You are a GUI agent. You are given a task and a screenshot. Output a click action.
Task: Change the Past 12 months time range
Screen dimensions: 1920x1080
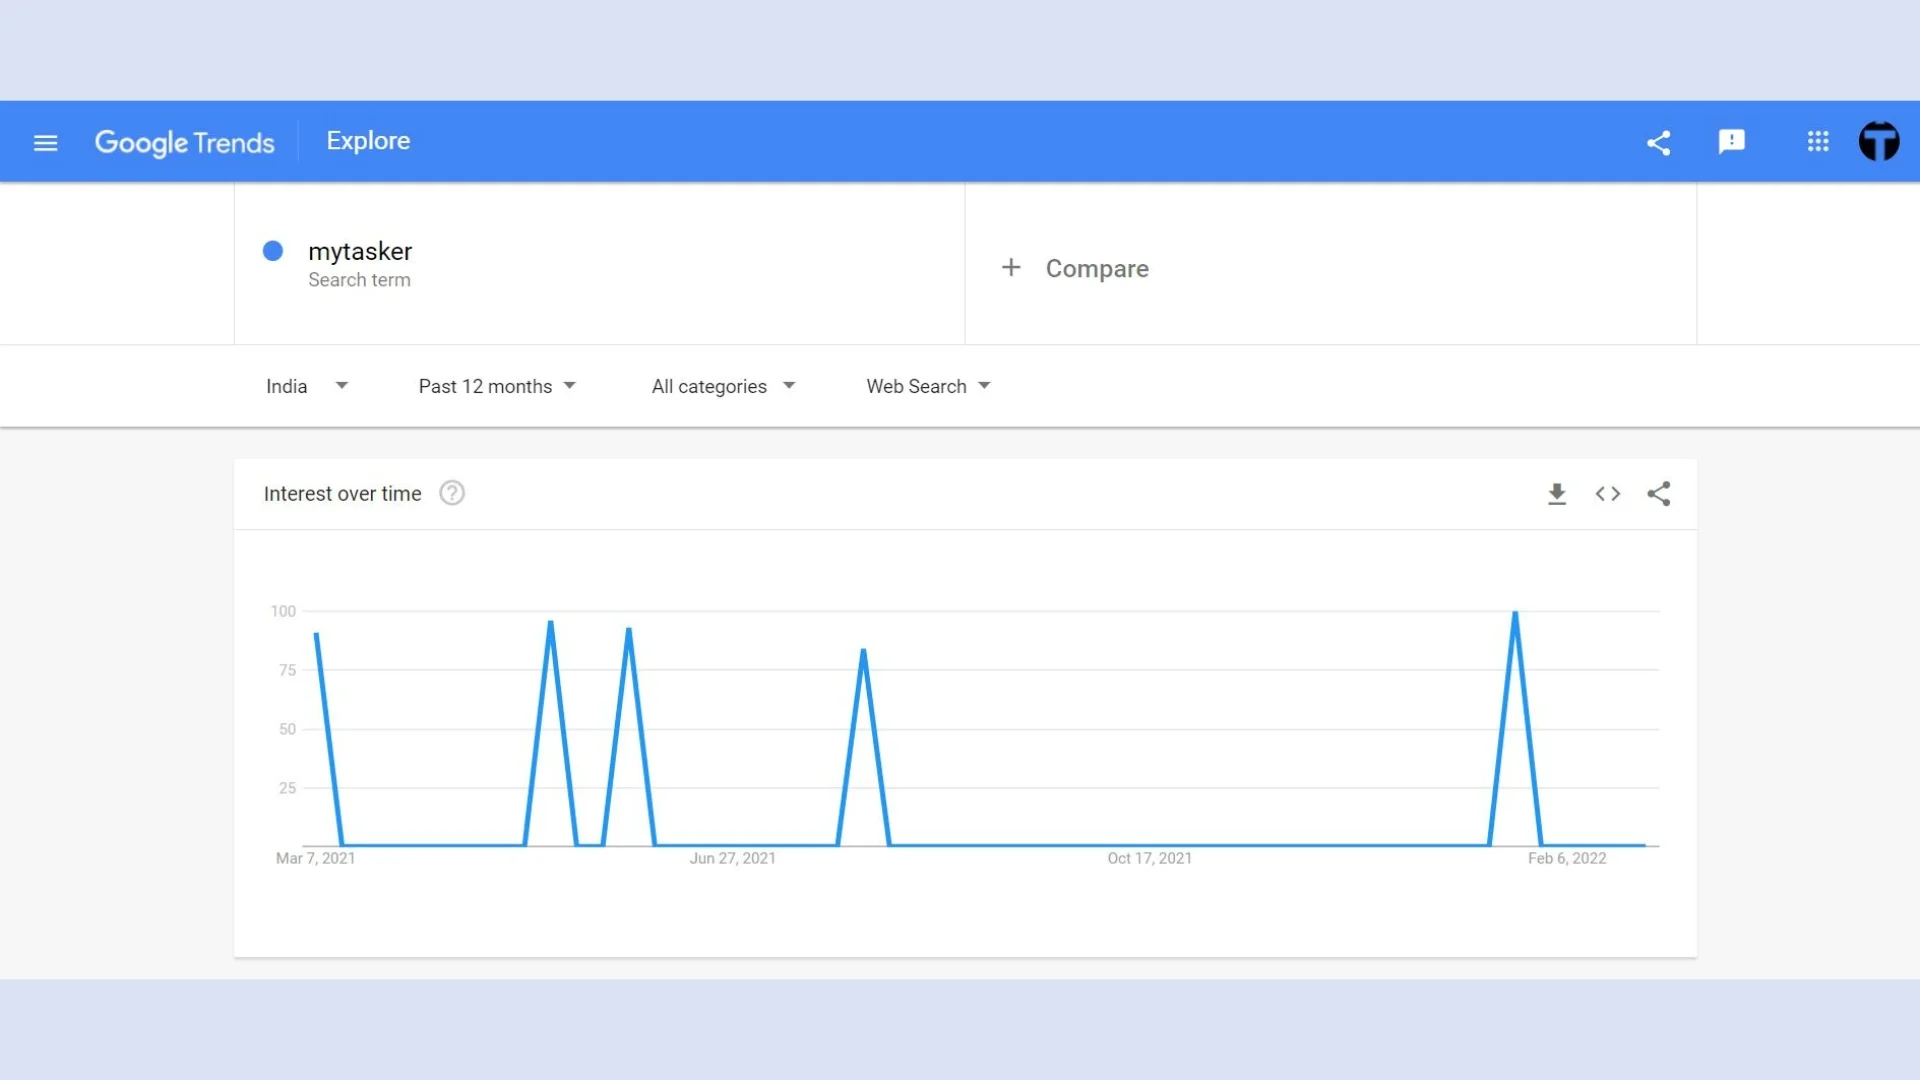(x=497, y=386)
